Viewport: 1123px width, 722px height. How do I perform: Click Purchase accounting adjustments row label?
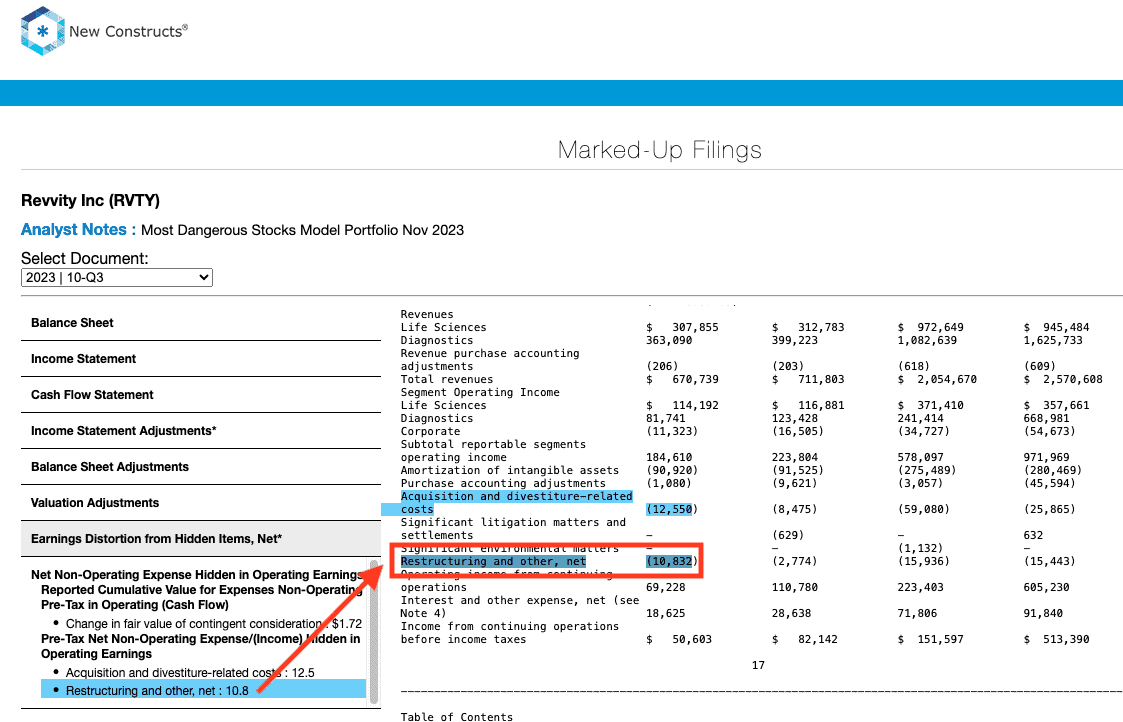(503, 483)
